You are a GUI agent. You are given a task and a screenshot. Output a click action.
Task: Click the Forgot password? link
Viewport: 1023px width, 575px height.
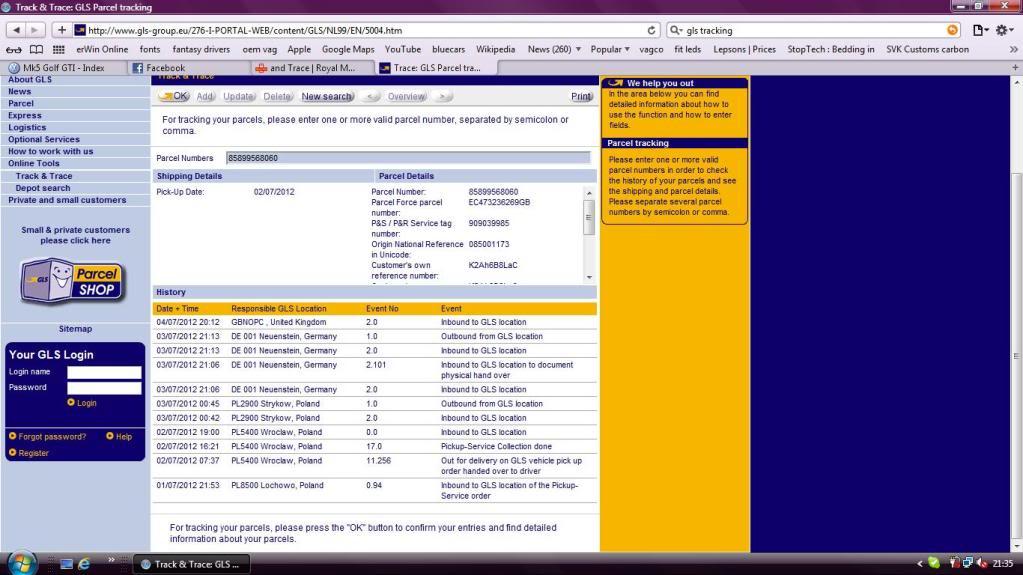(x=48, y=437)
